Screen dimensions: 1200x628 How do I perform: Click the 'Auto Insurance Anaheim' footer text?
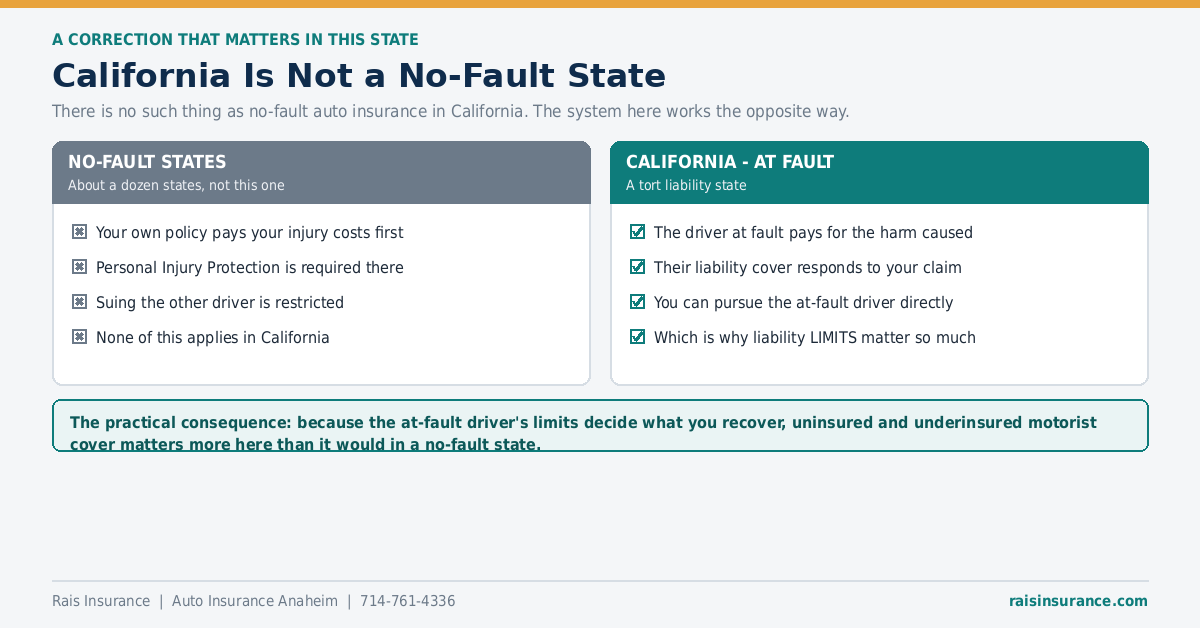[x=255, y=601]
